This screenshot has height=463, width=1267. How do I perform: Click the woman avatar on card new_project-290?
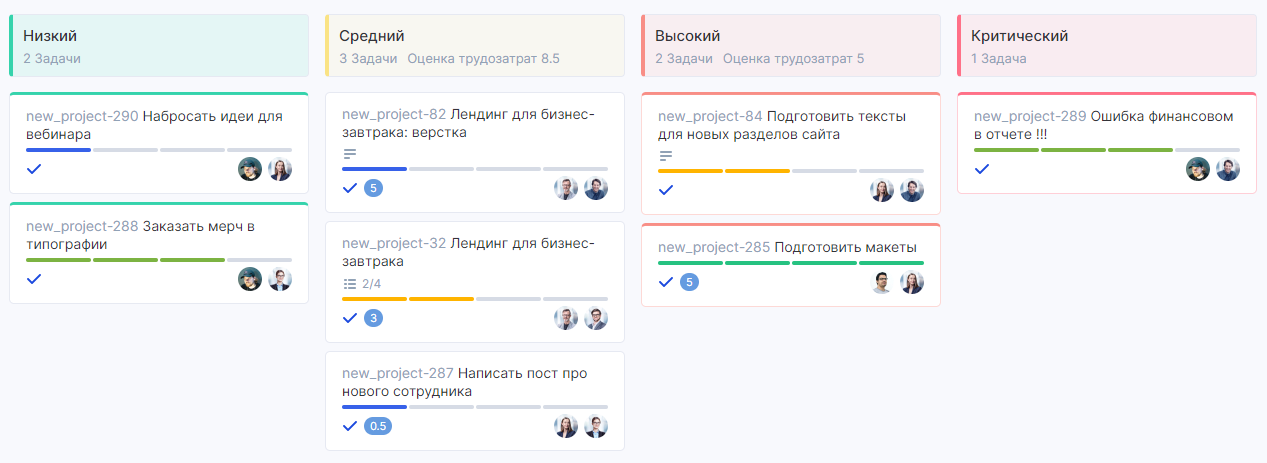280,169
